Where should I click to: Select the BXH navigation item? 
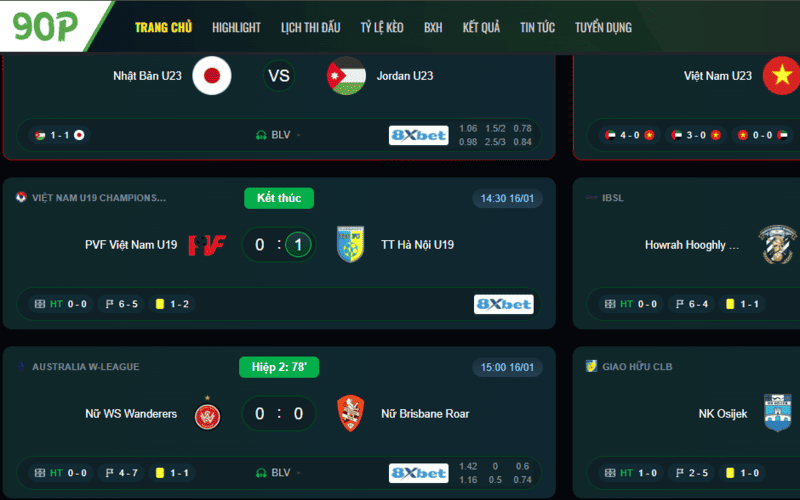tap(433, 28)
